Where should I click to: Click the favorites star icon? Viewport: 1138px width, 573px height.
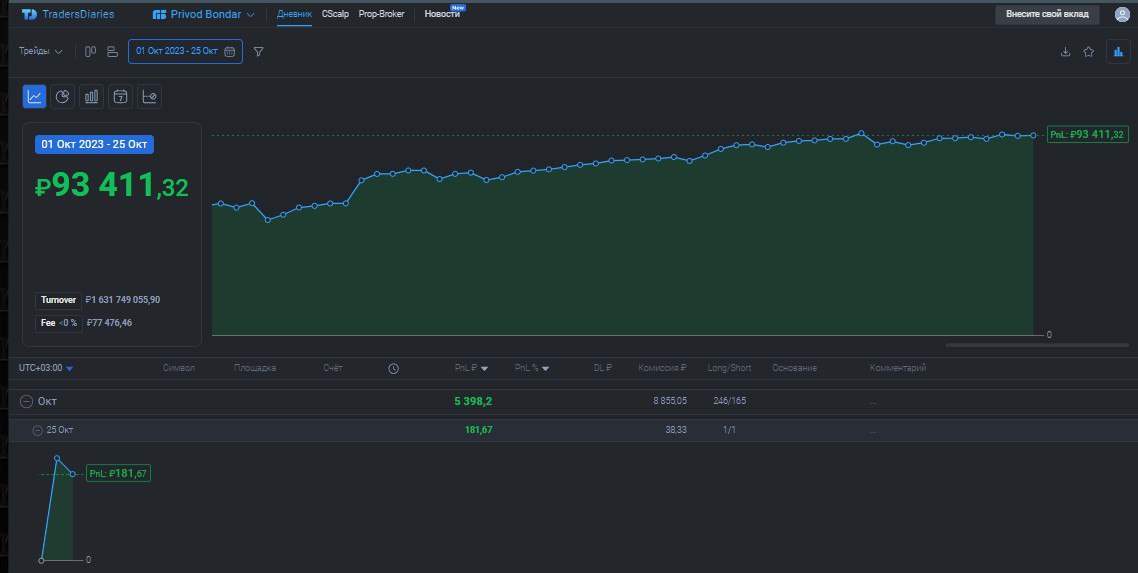pyautogui.click(x=1089, y=51)
